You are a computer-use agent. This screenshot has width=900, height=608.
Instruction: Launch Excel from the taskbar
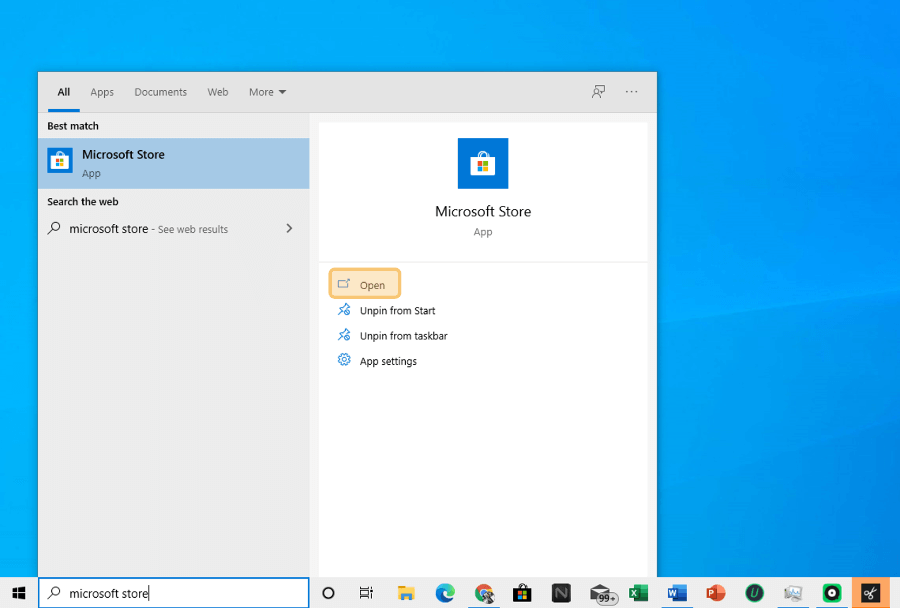pyautogui.click(x=638, y=592)
